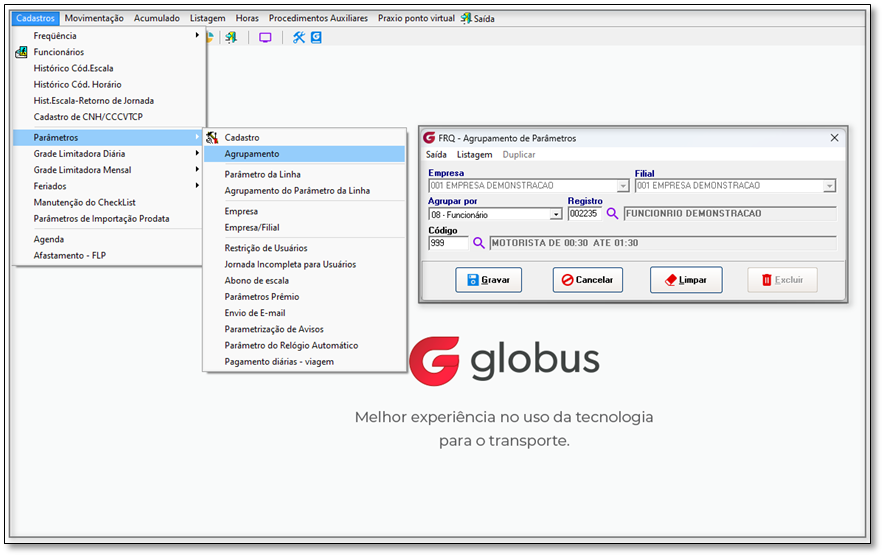Expand Grade Limitadora Diária submenu
The height and width of the screenshot is (557, 884).
108,153
